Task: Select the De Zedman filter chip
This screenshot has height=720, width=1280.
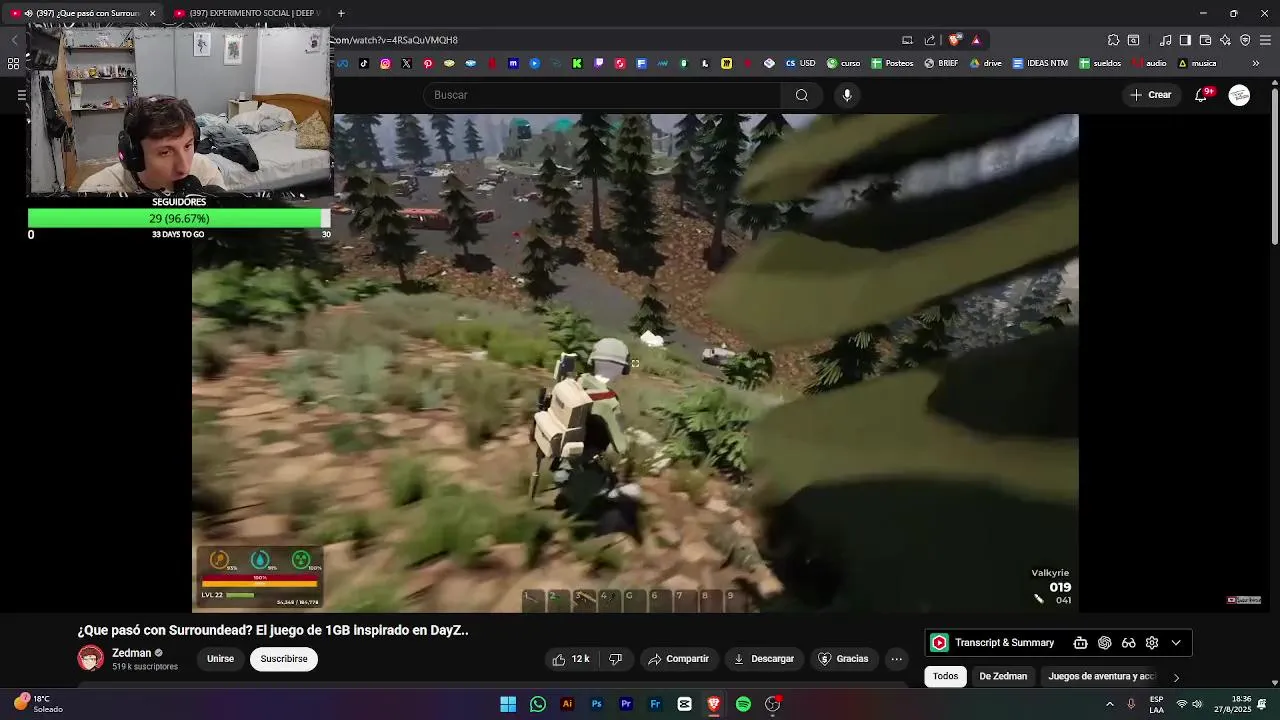Action: coord(1003,677)
